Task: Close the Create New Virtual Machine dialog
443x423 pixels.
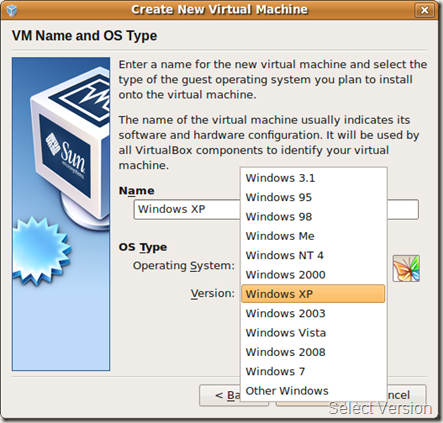Action: 424,10
